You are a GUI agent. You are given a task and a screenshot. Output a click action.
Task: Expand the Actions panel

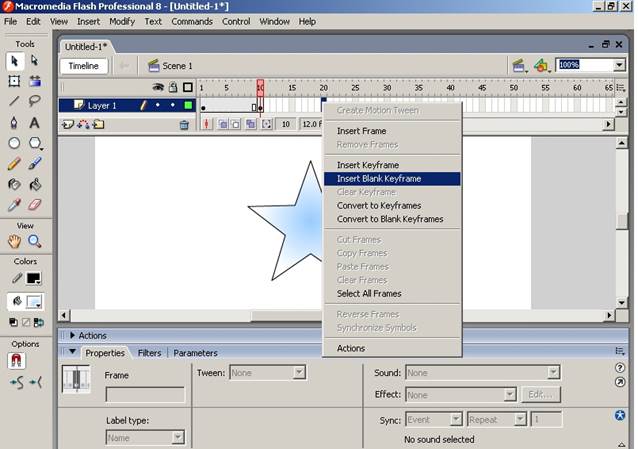click(72, 335)
